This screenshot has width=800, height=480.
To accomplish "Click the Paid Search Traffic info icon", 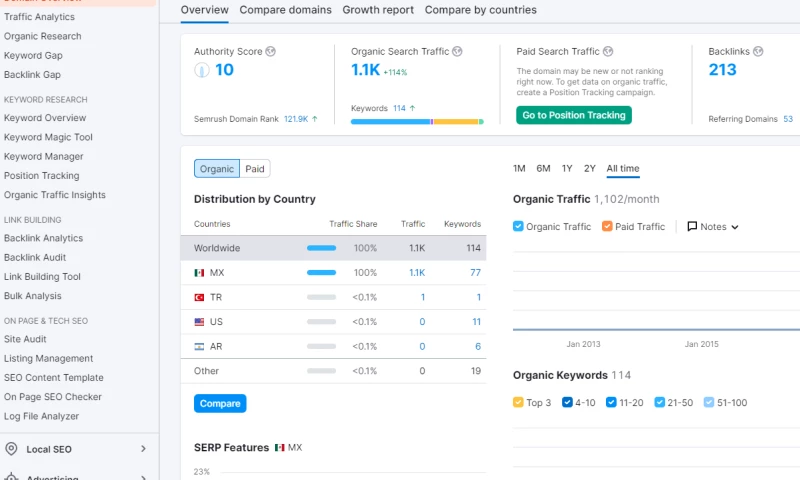I will point(608,52).
